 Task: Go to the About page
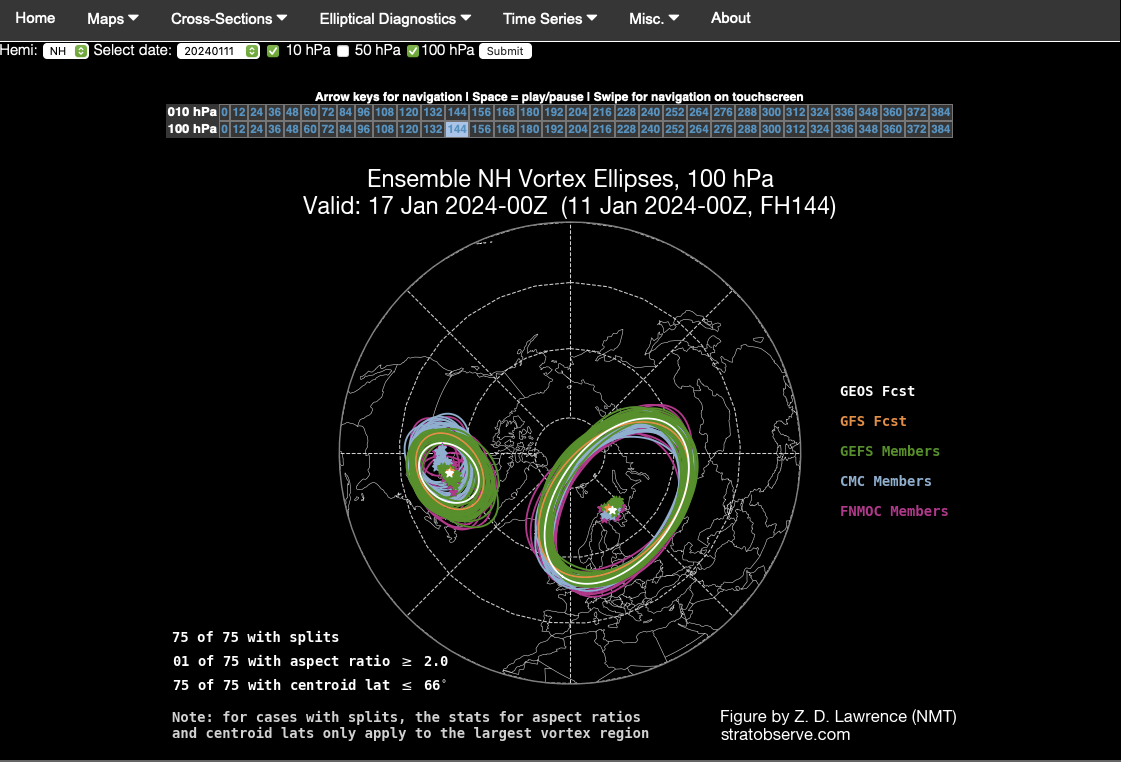tap(730, 18)
